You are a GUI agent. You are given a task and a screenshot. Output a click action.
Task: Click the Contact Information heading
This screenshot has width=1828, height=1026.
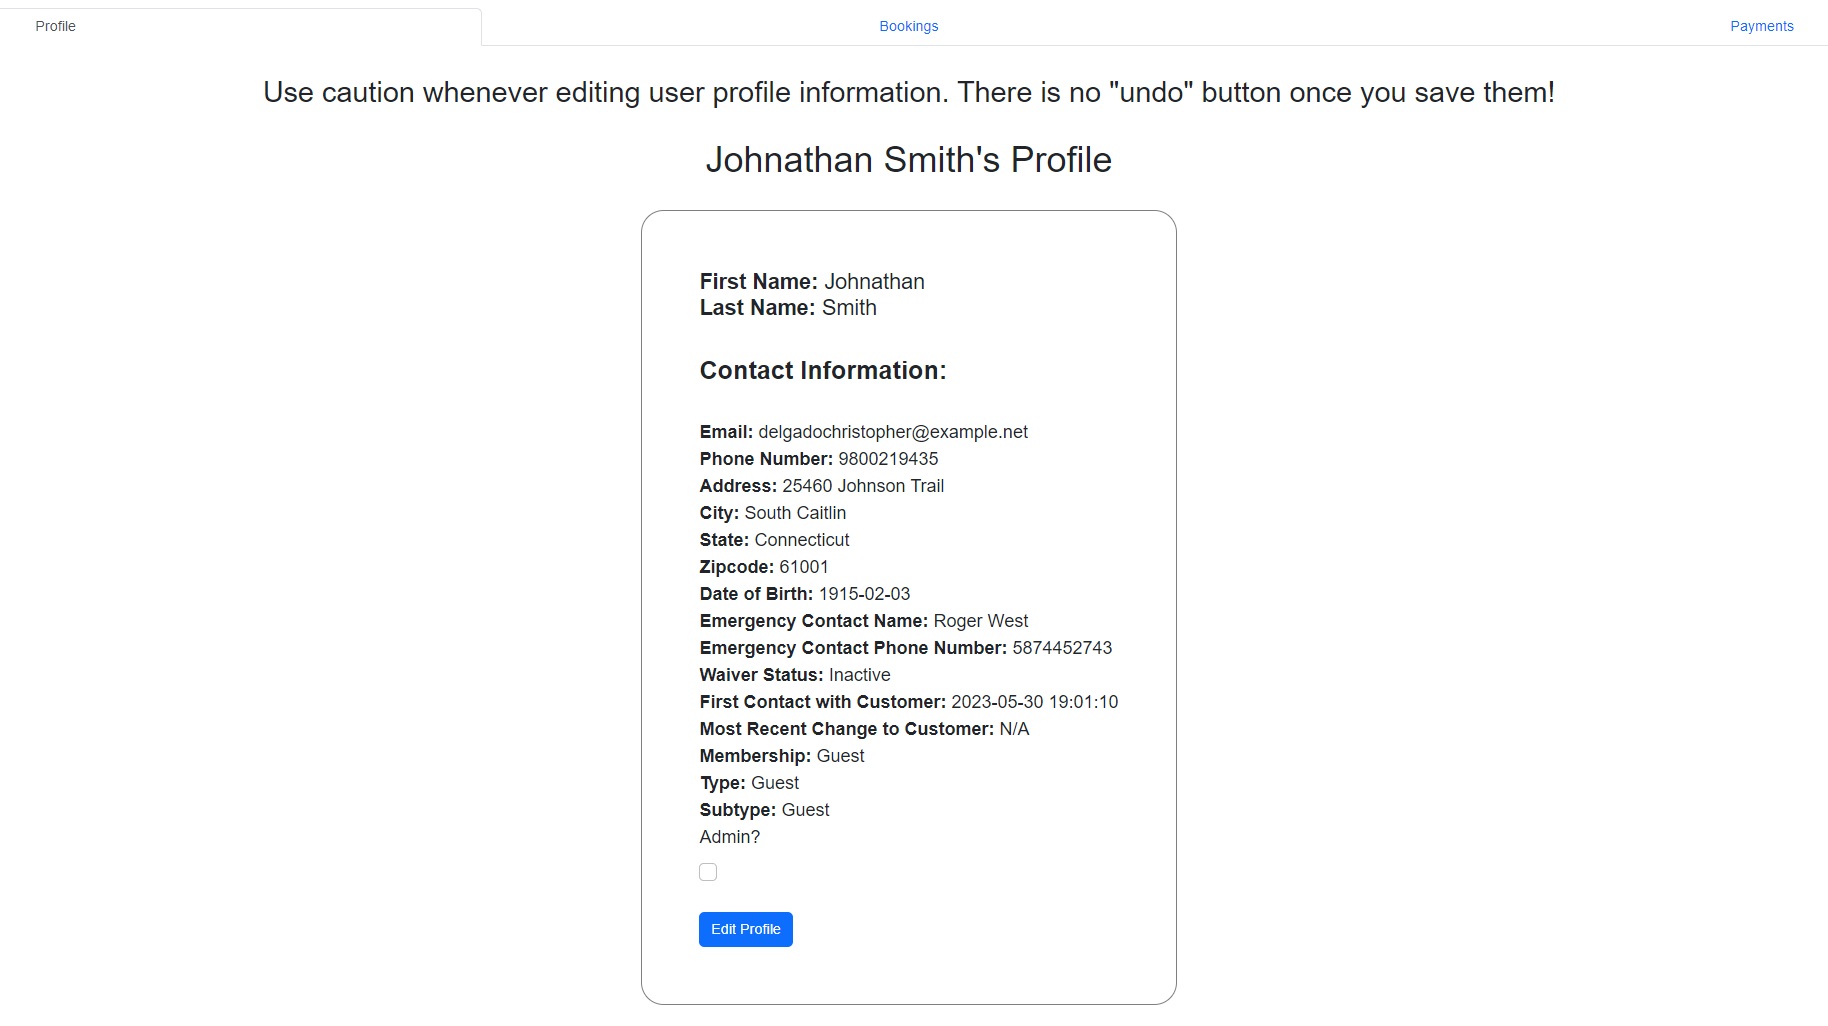822,371
